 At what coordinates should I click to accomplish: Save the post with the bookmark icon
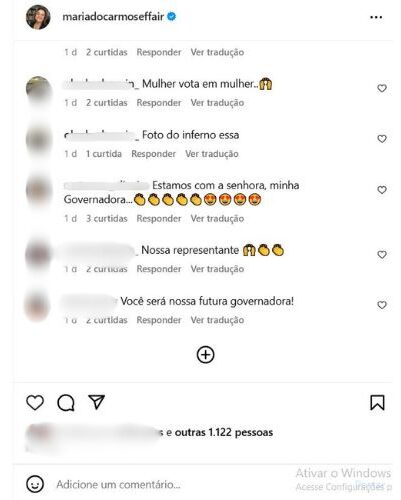[x=377, y=403]
